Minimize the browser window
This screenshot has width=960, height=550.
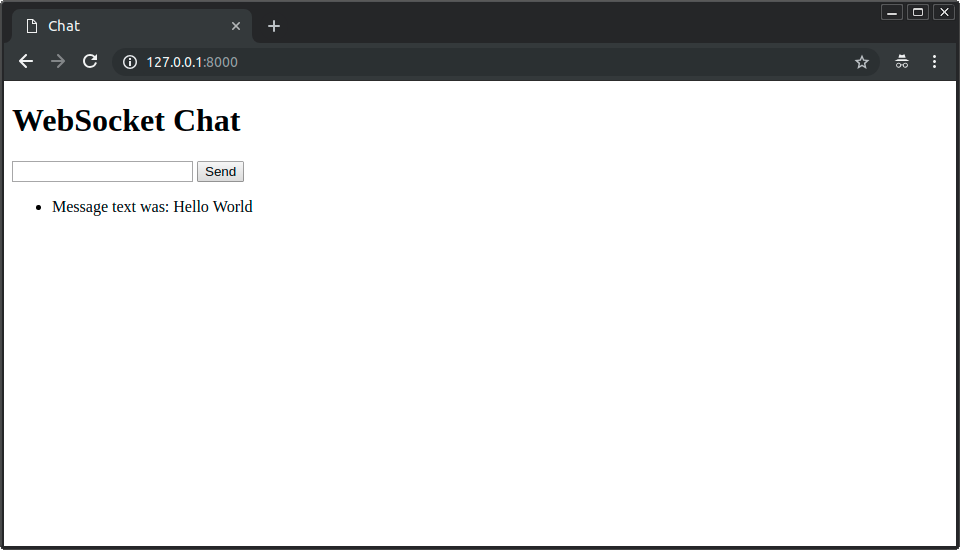point(892,12)
